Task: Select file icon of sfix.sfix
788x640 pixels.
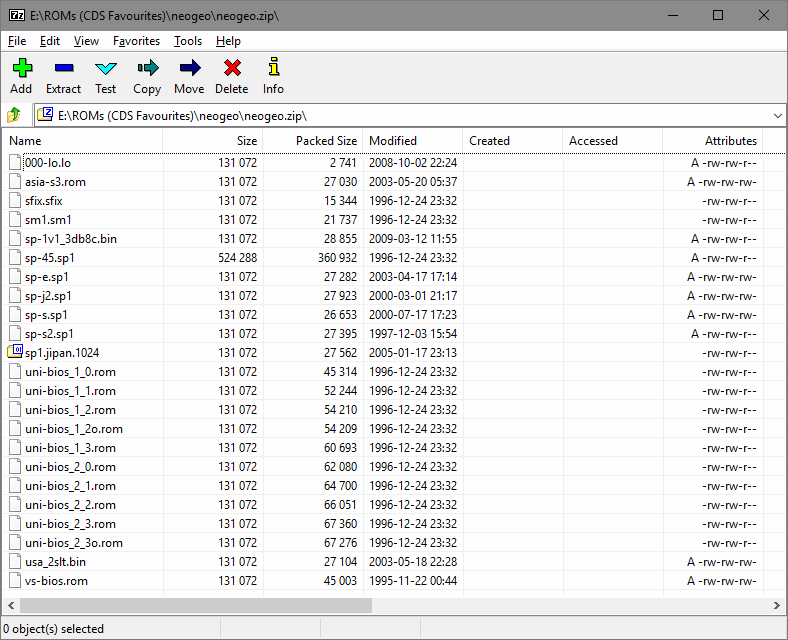Action: tap(15, 200)
